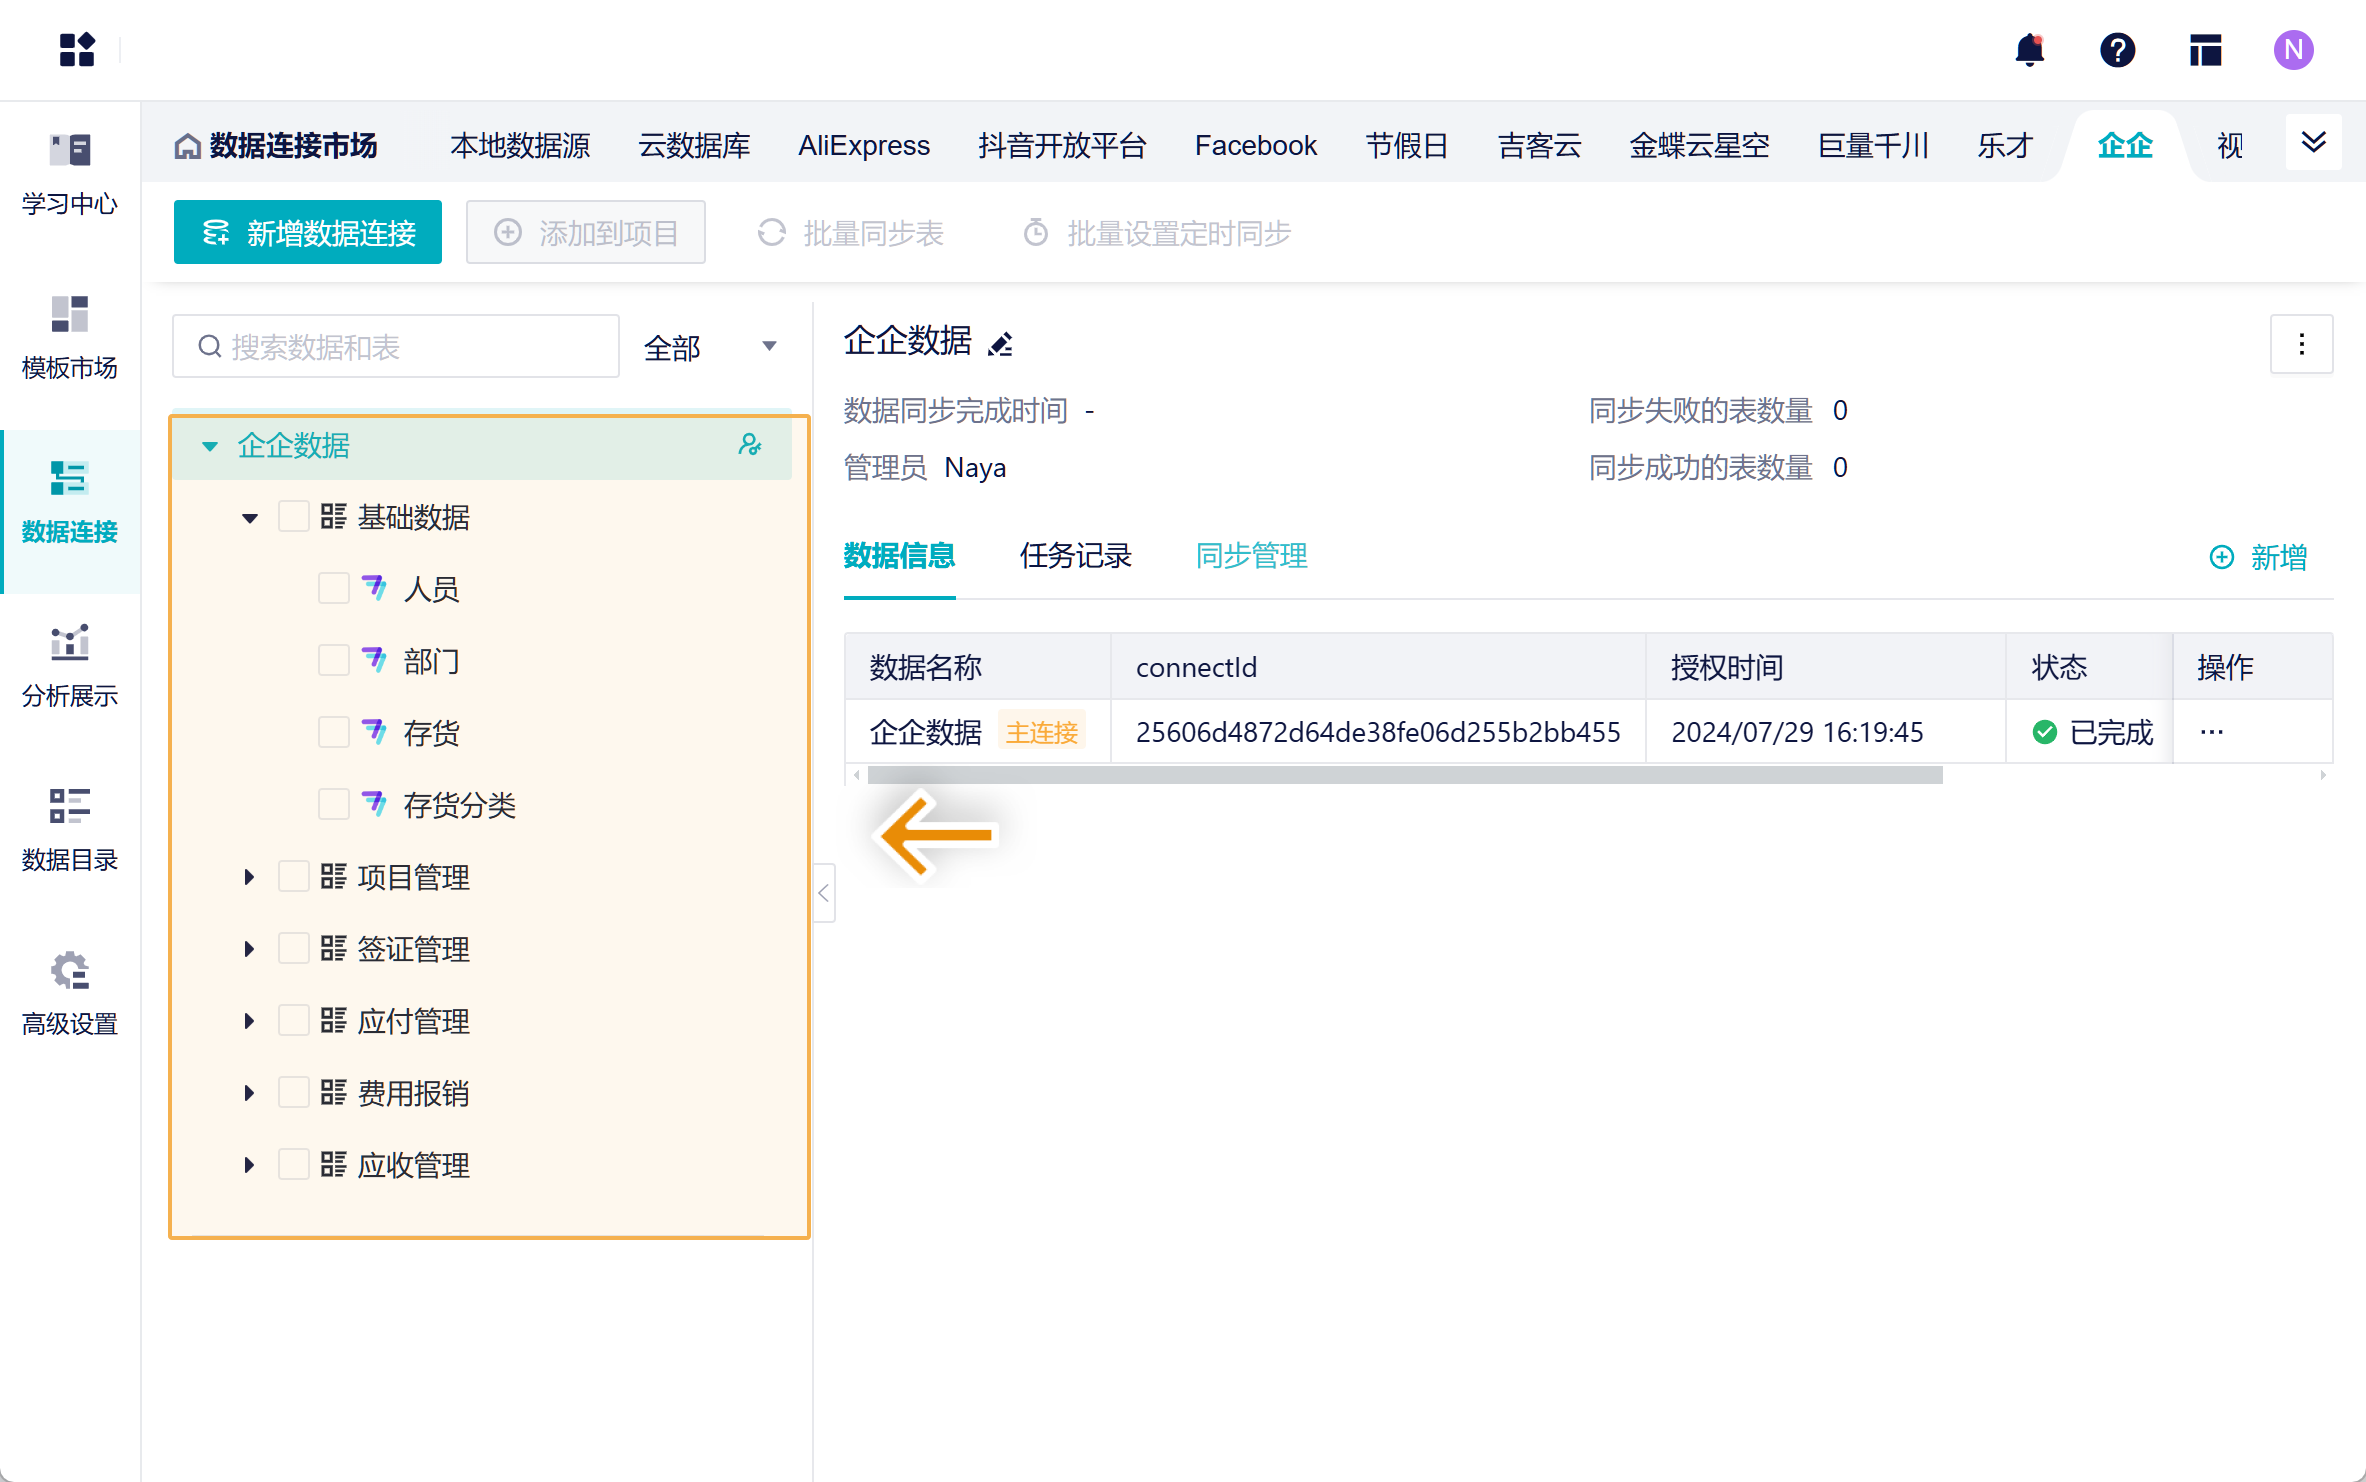The image size is (2366, 1482).
Task: Click the 搜索数据和表 search field
Action: pyautogui.click(x=396, y=347)
